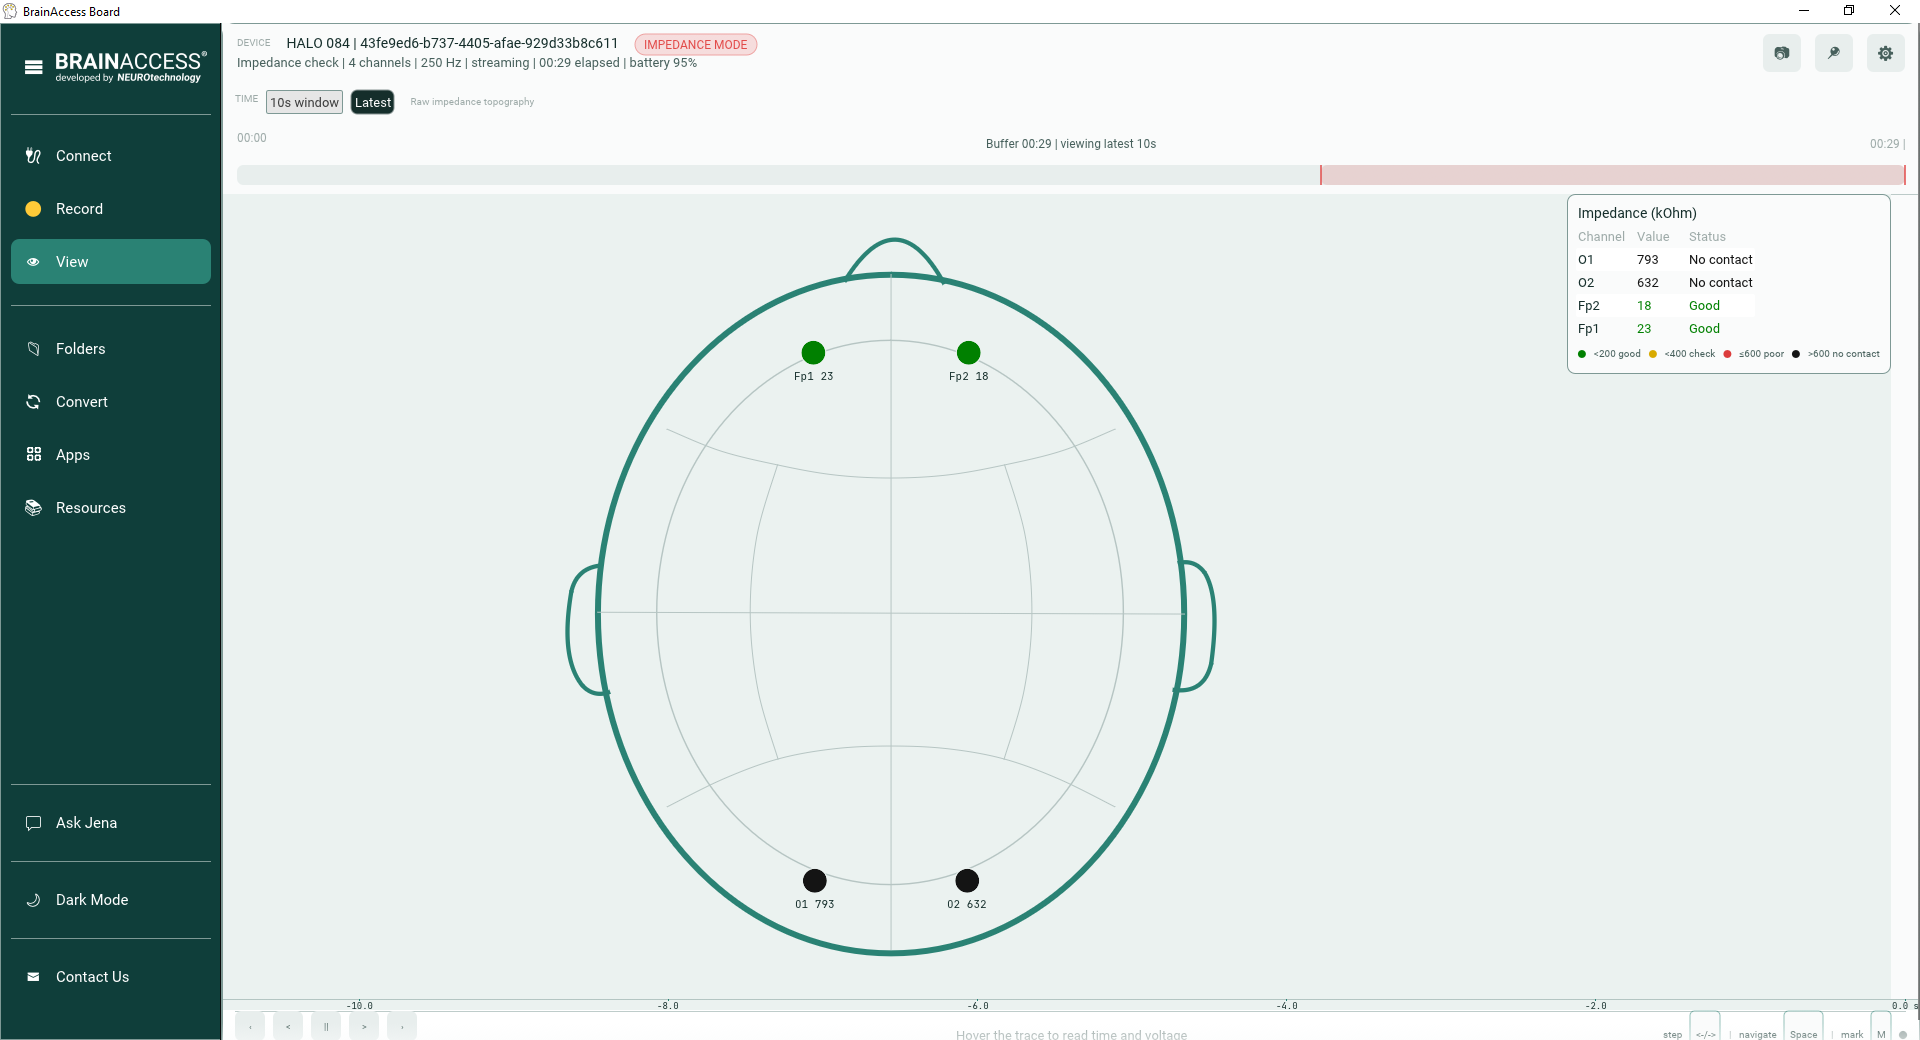Viewport: 1920px width, 1040px height.
Task: Open settings with the gear icon
Action: [1885, 53]
